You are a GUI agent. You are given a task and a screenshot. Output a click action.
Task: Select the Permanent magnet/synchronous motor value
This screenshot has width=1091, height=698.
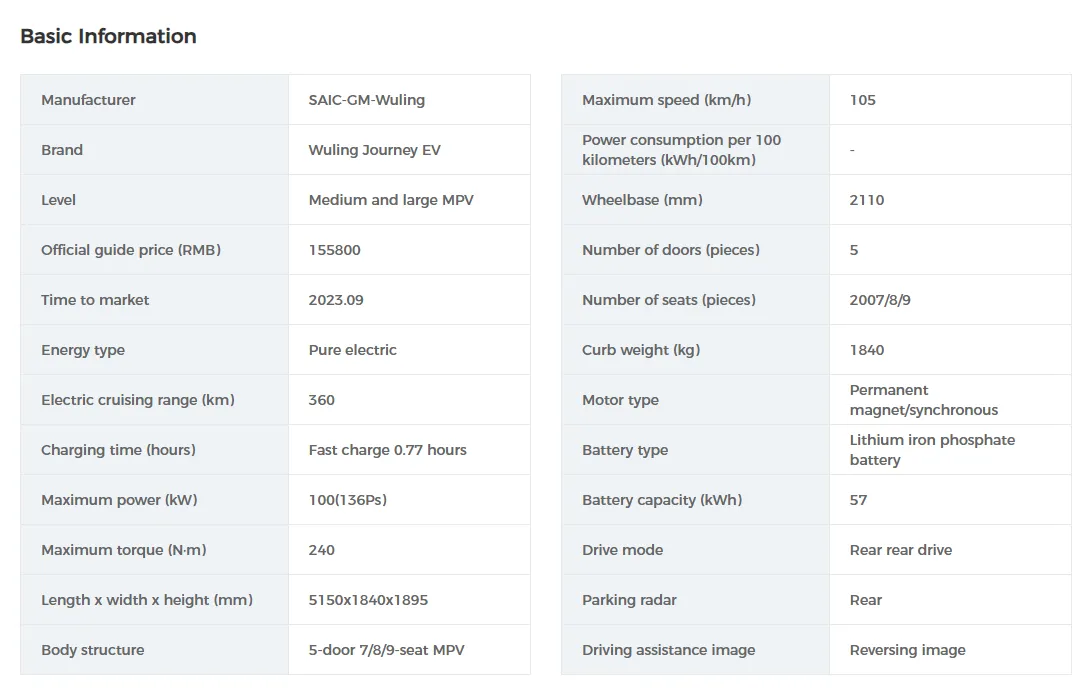pyautogui.click(x=923, y=400)
